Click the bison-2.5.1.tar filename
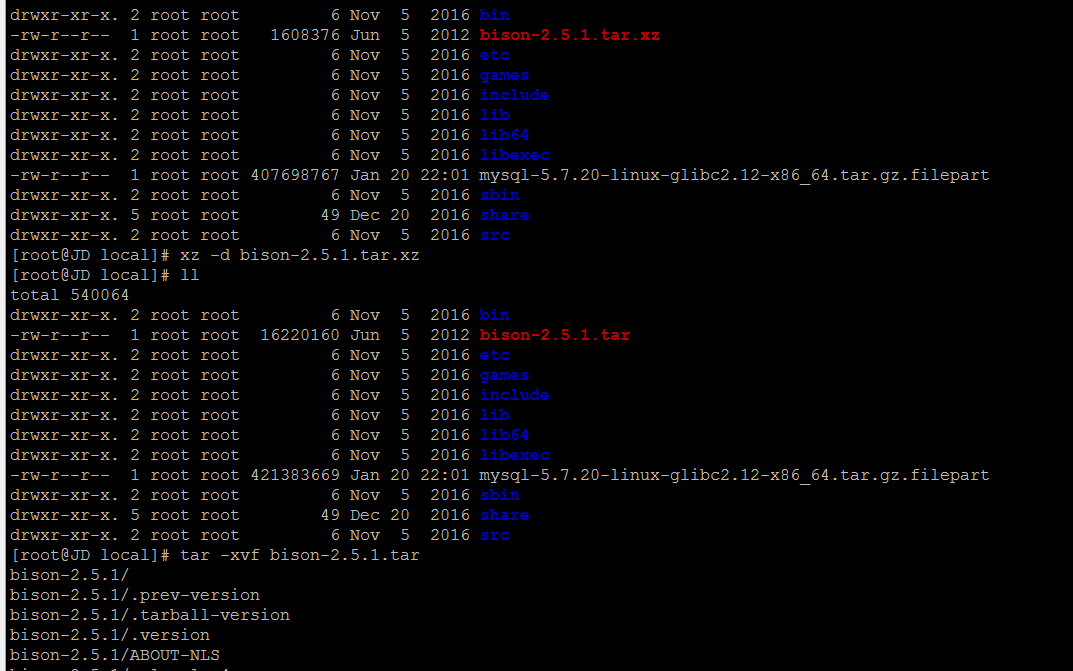 click(x=554, y=334)
